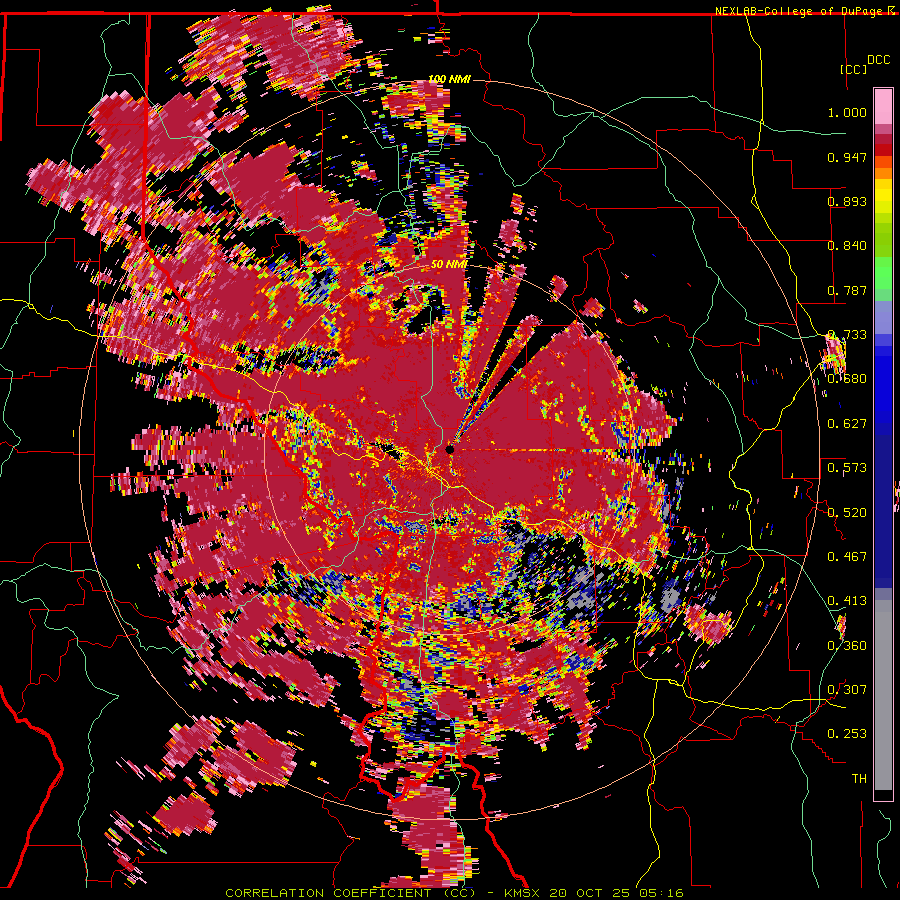
Task: Click the 50 NMI range ring label
Action: coord(449,264)
